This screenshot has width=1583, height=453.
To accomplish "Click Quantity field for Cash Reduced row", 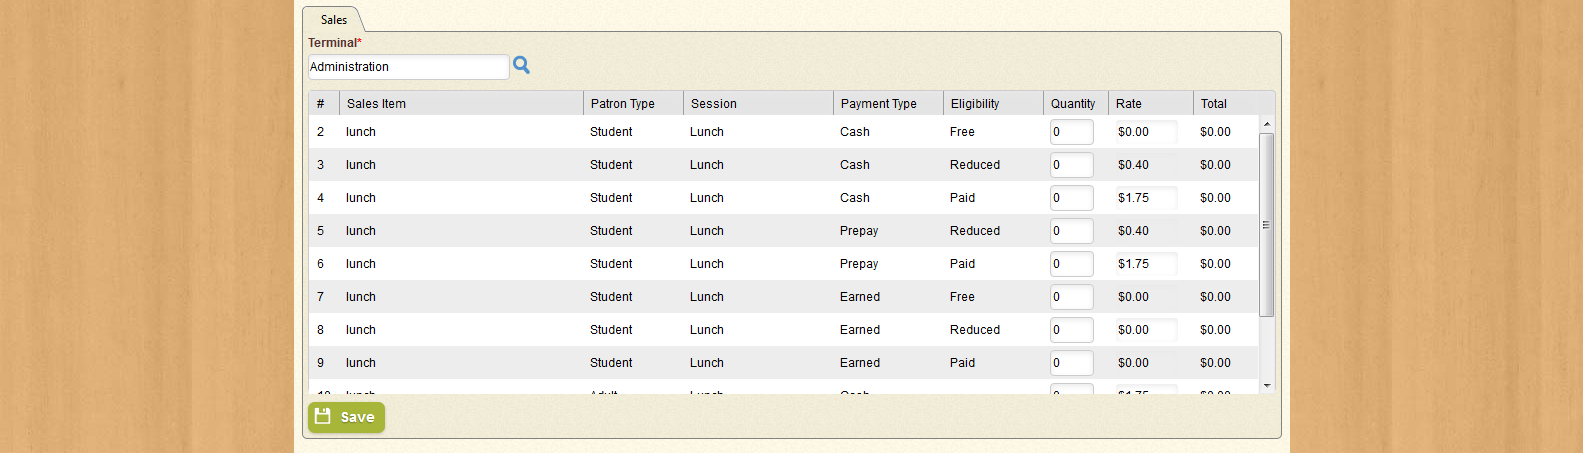I will click(1071, 165).
